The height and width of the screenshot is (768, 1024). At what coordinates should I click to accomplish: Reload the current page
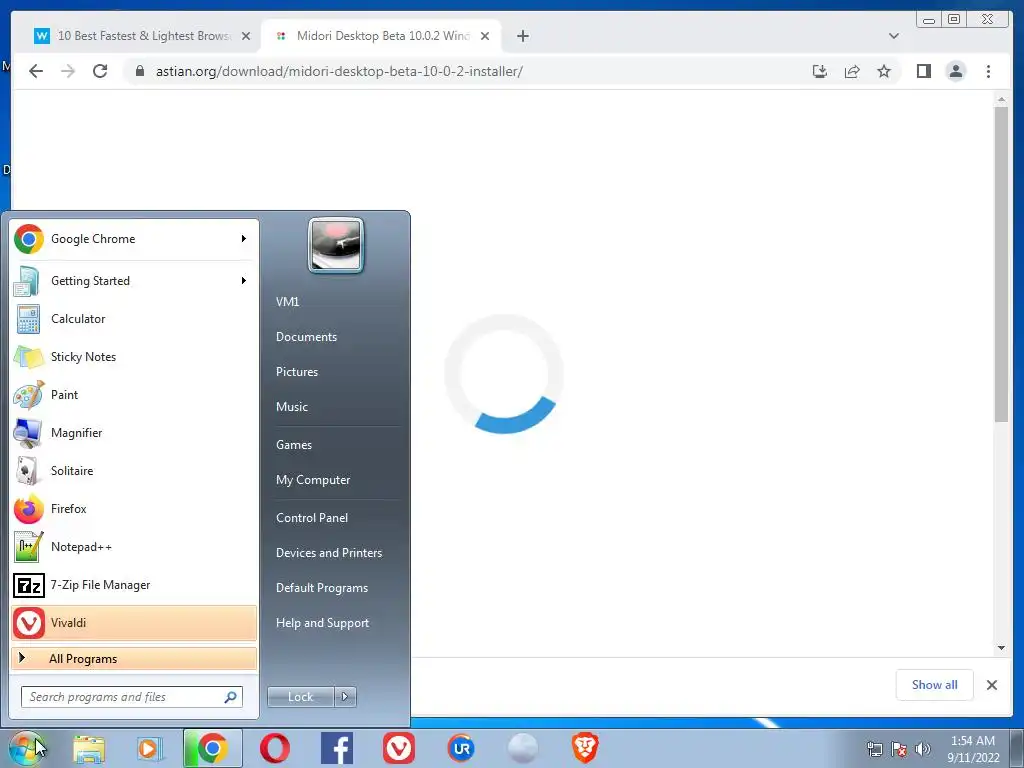pos(100,71)
